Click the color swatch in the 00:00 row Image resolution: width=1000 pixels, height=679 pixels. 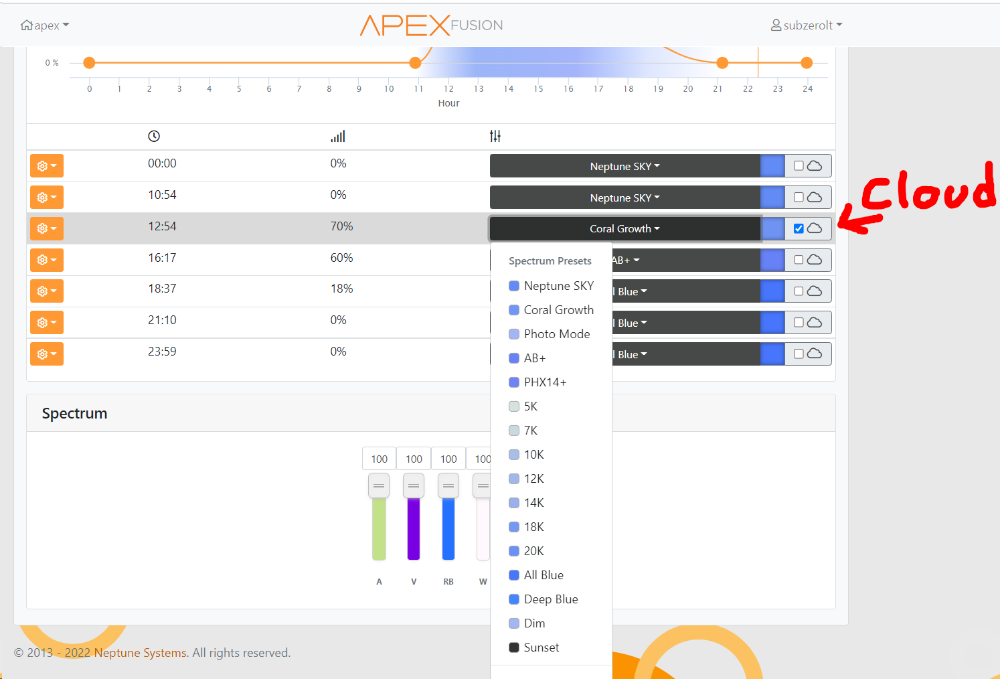coord(772,166)
